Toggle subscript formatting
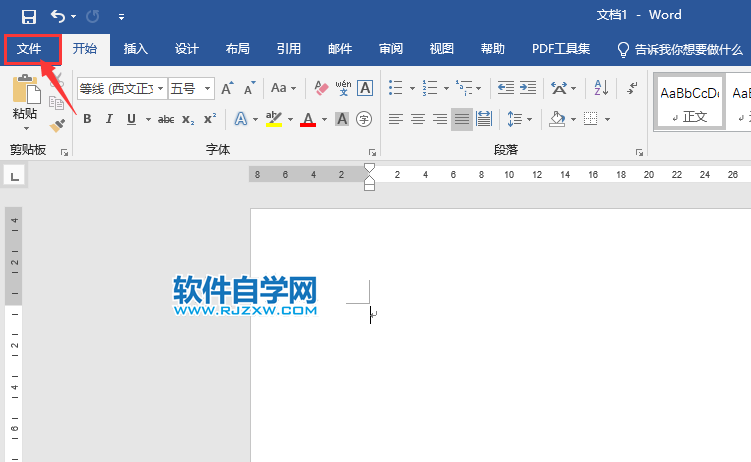751x462 pixels. pyautogui.click(x=188, y=119)
